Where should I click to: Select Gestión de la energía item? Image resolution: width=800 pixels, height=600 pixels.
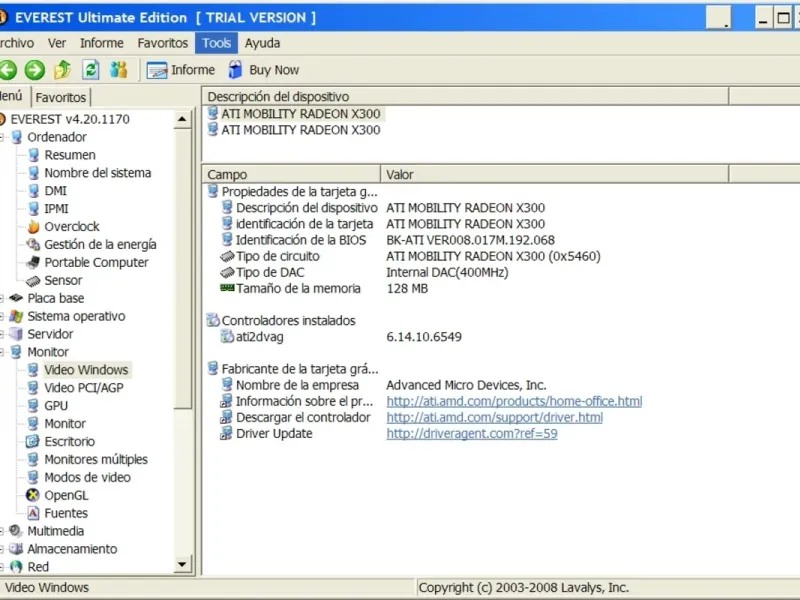point(91,244)
